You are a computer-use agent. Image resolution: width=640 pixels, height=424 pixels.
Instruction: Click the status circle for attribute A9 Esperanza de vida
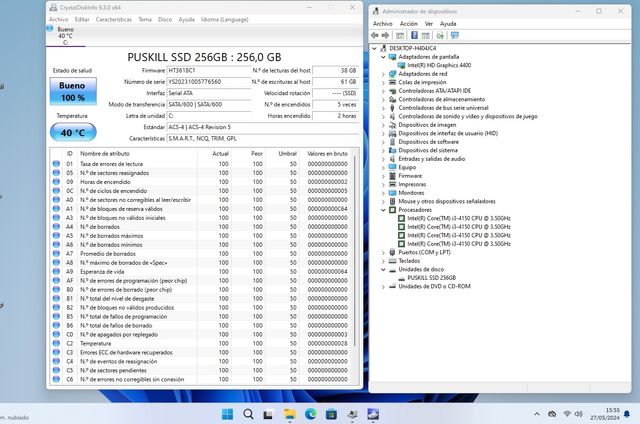tap(56, 271)
